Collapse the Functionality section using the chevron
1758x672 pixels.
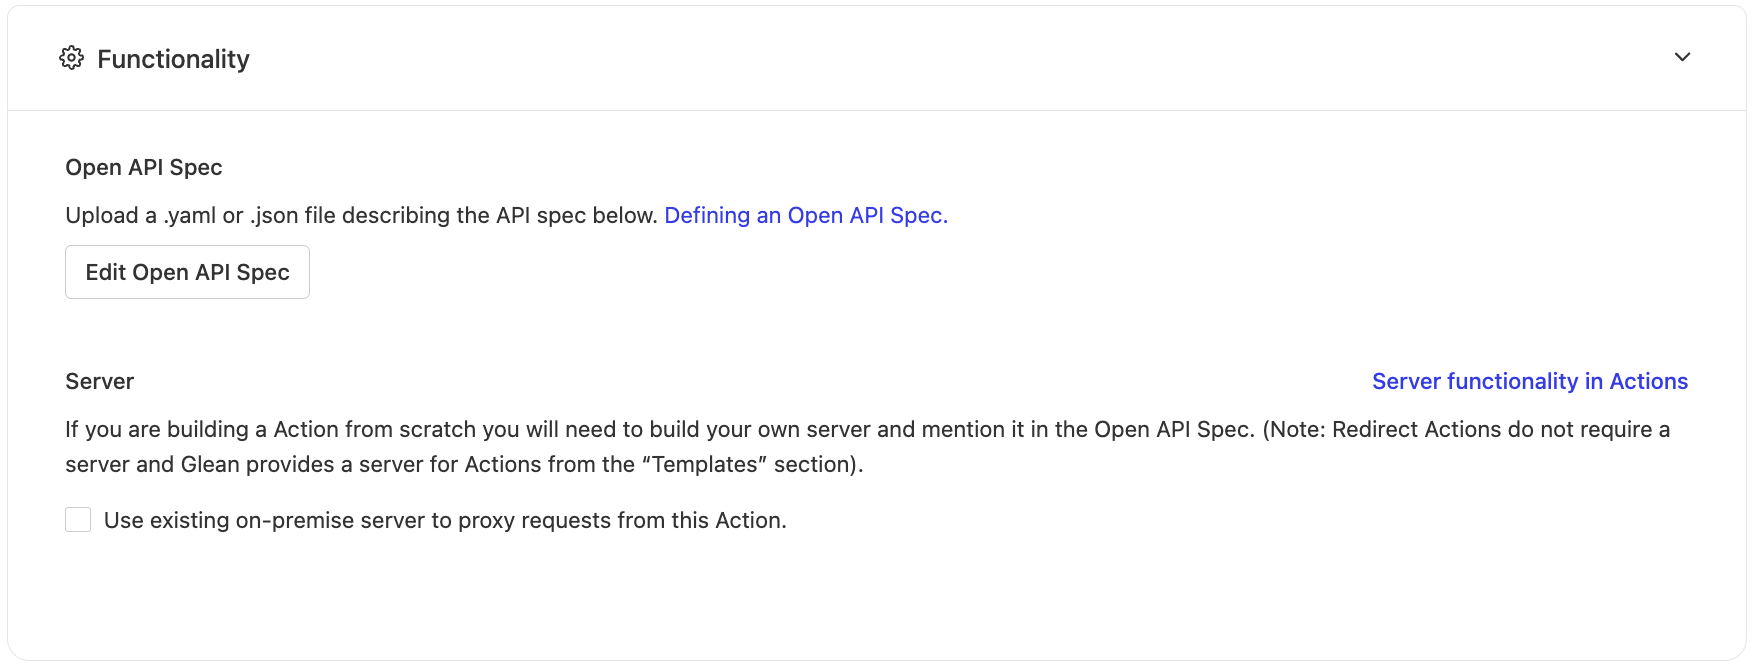(x=1682, y=57)
